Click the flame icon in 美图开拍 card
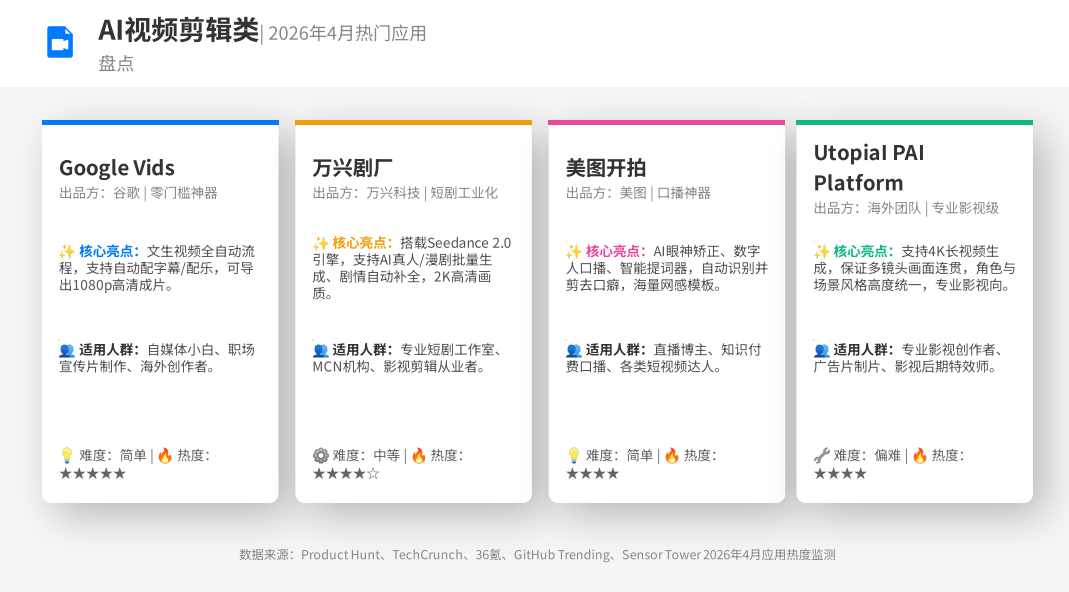This screenshot has height=592, width=1069. pos(672,455)
